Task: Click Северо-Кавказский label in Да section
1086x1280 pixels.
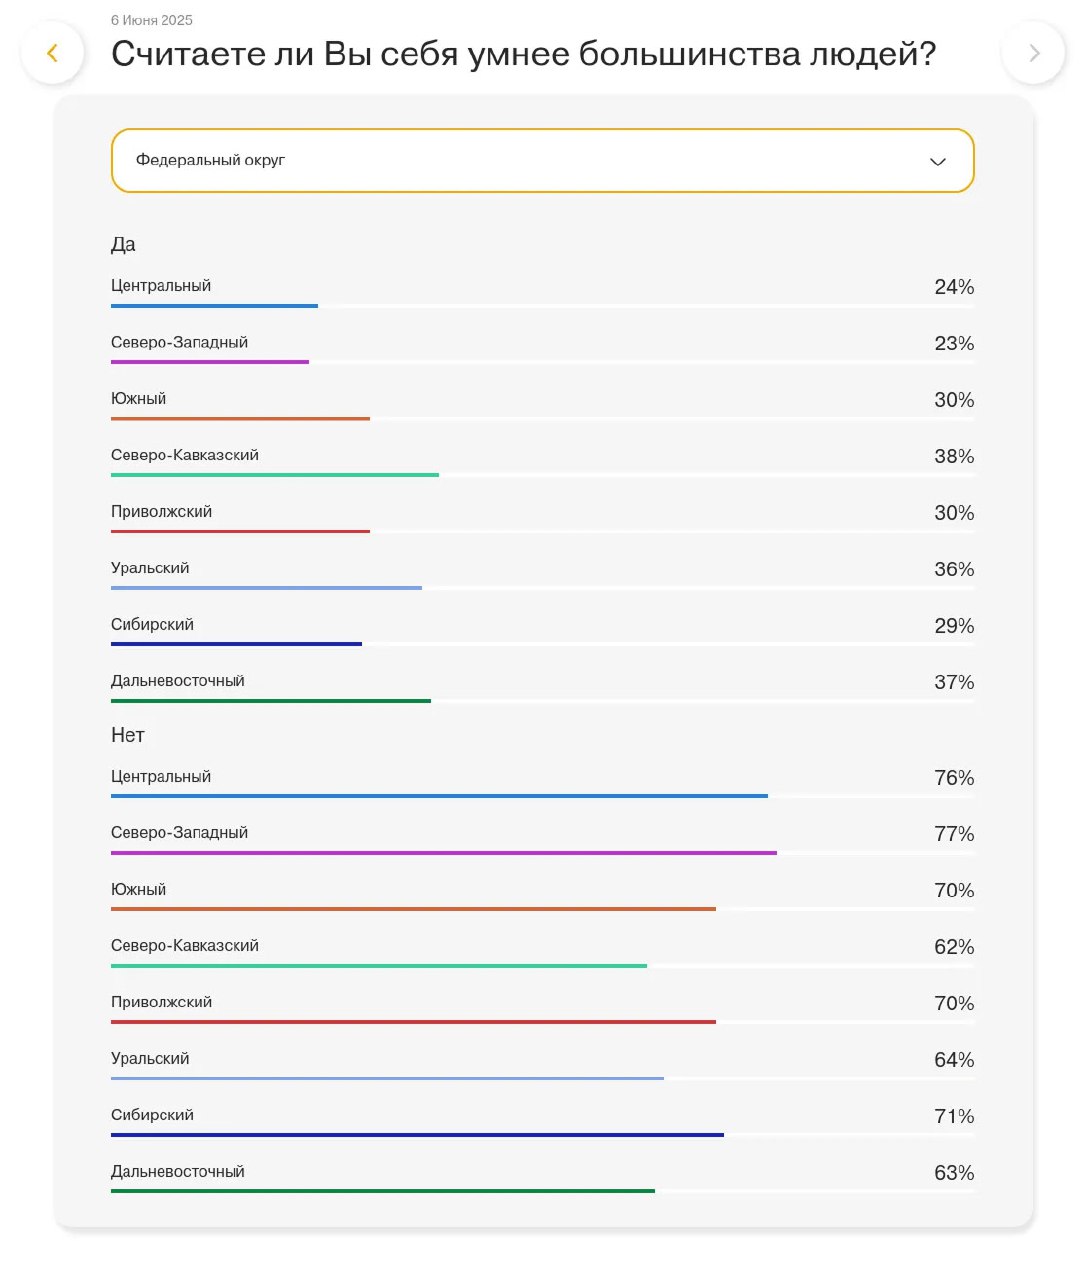Action: 185,455
